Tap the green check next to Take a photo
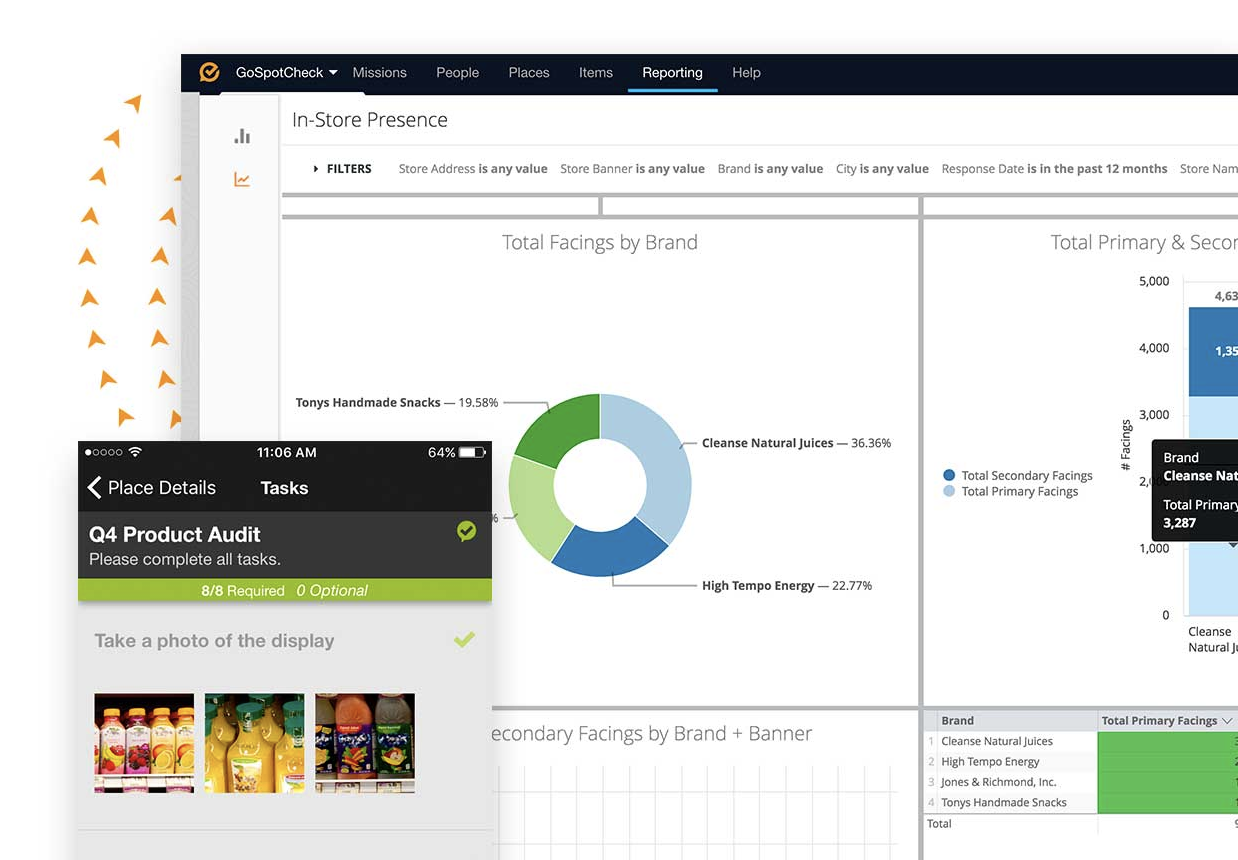The width and height of the screenshot is (1238, 860). (464, 639)
